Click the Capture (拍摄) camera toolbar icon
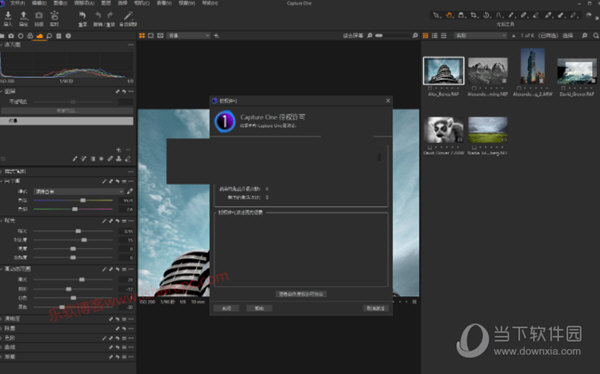Screen dimensions: 600x374 pyautogui.click(x=39, y=16)
